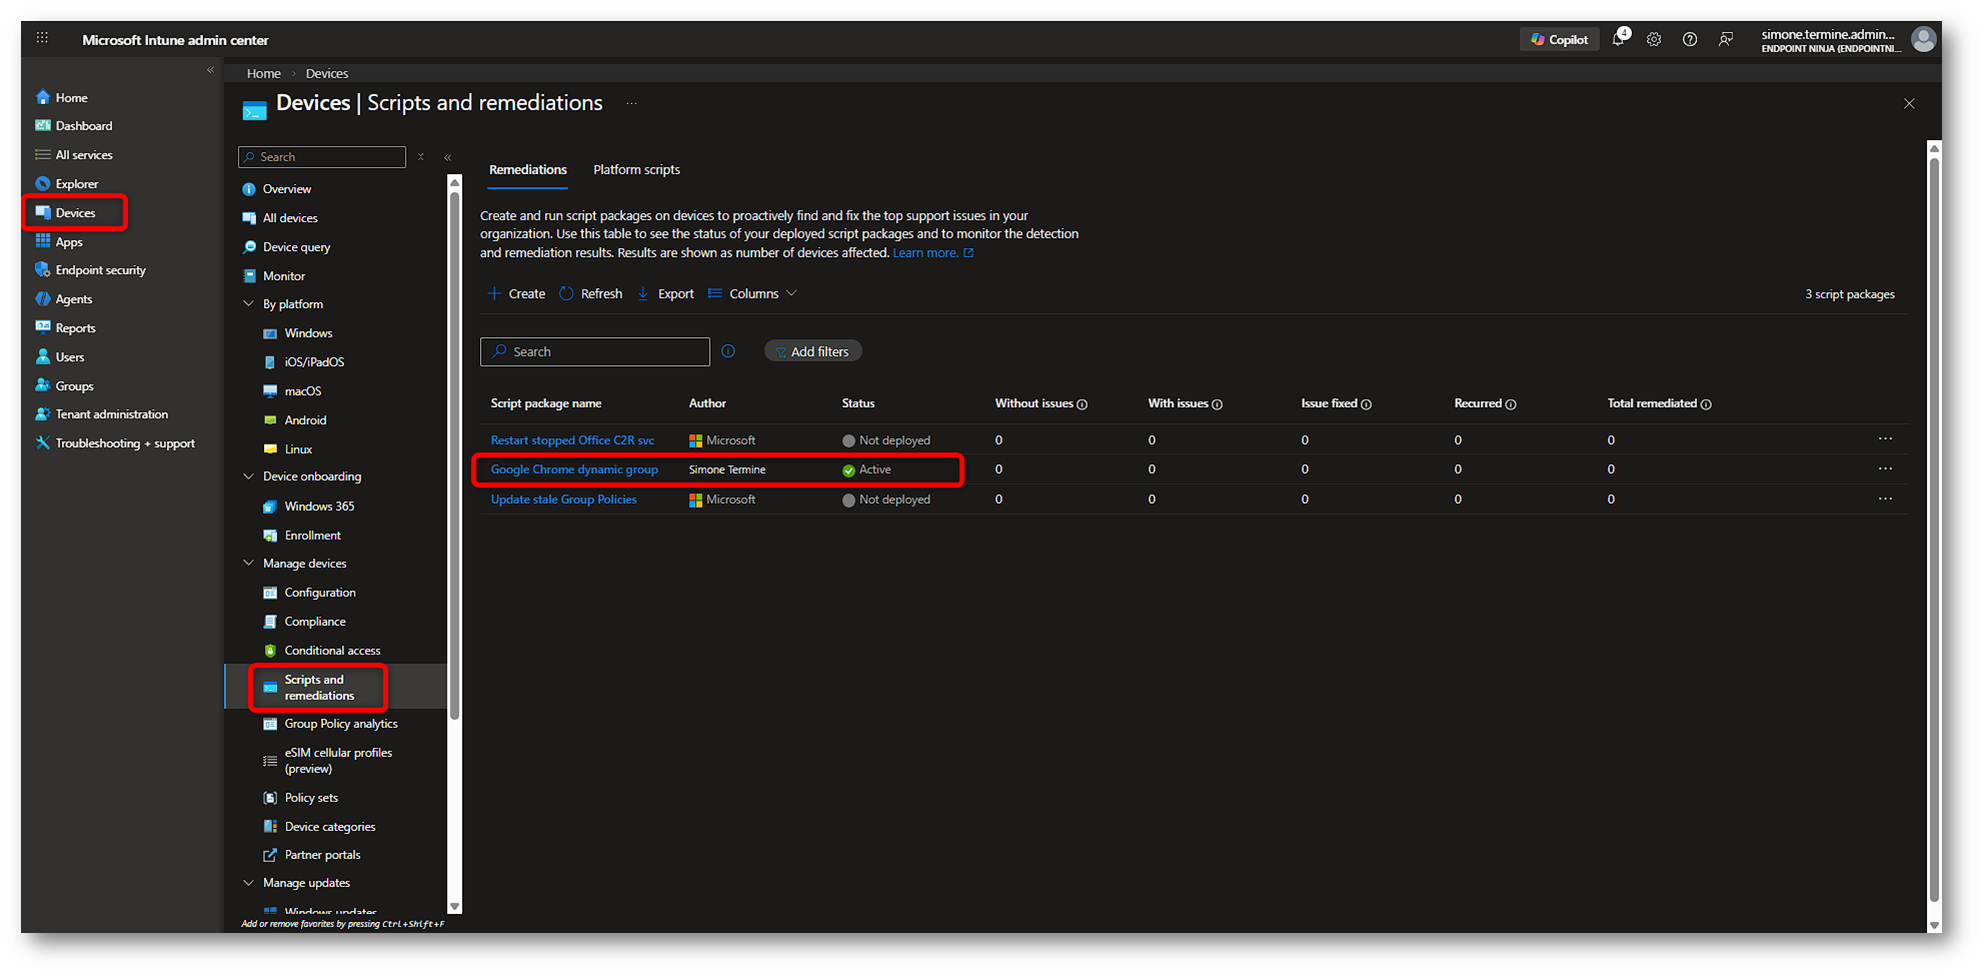
Task: Switch to the Platform scripts tab
Action: (636, 170)
